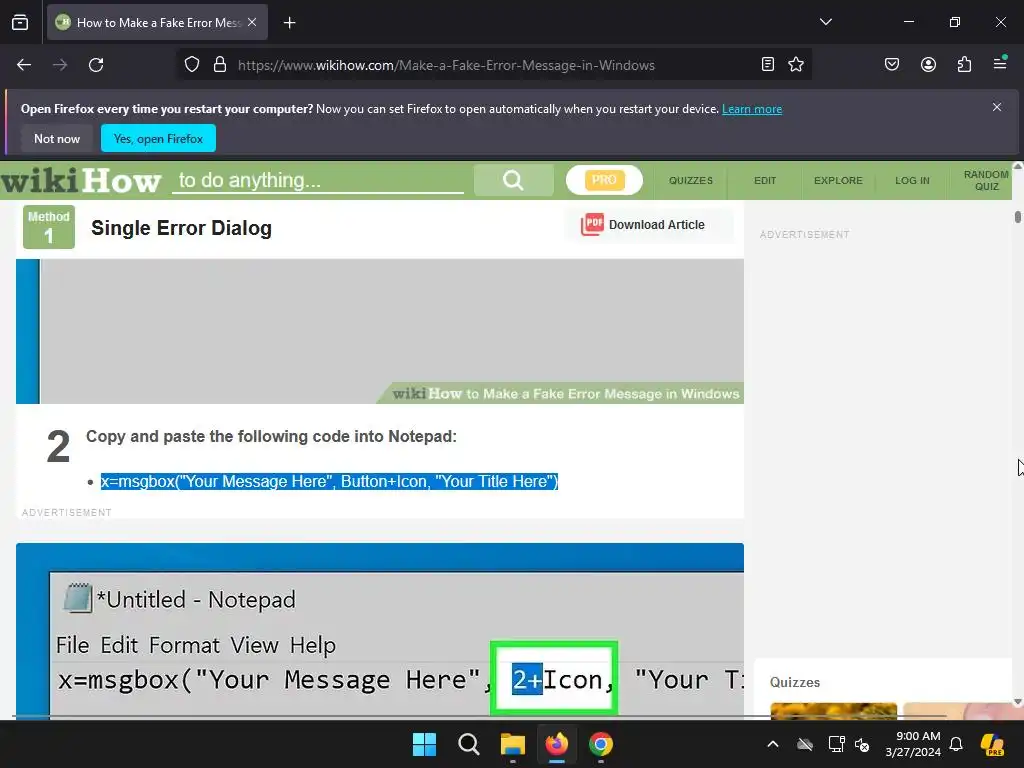Open Google Chrome from taskbar

(601, 744)
